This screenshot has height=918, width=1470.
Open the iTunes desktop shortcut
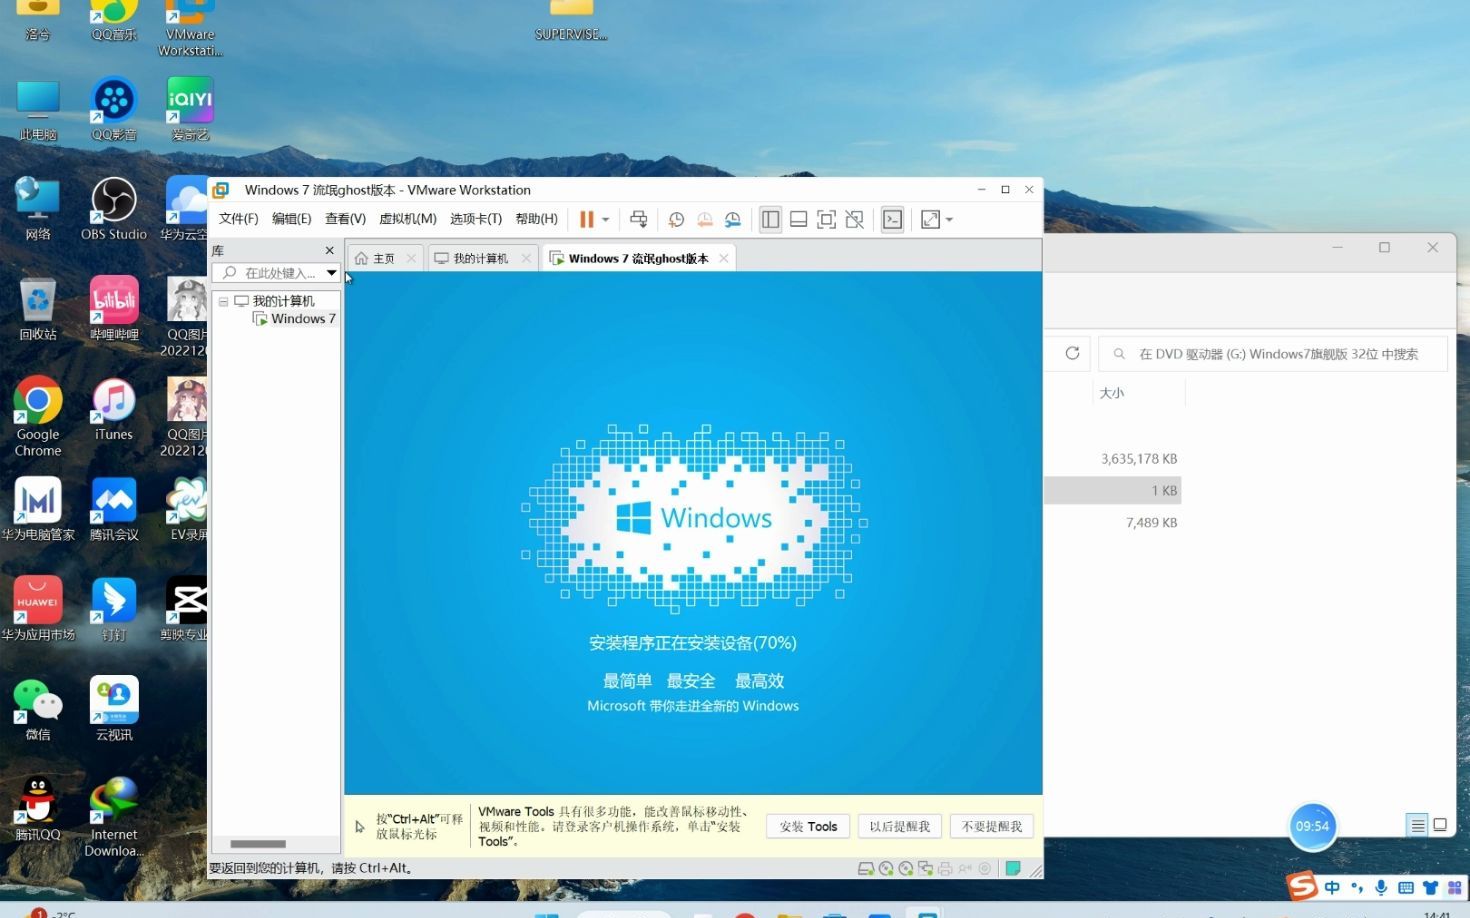(x=113, y=409)
